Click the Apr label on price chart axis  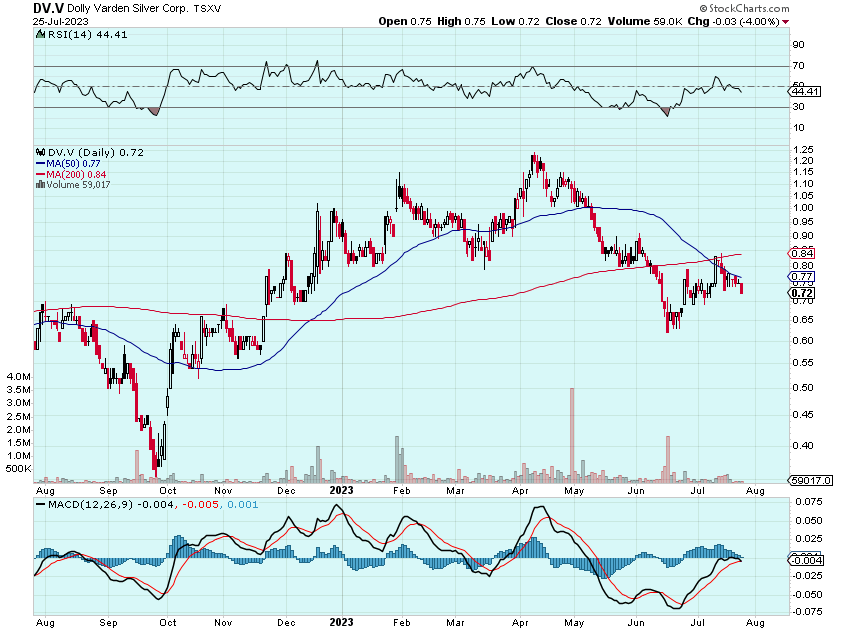pyautogui.click(x=520, y=491)
